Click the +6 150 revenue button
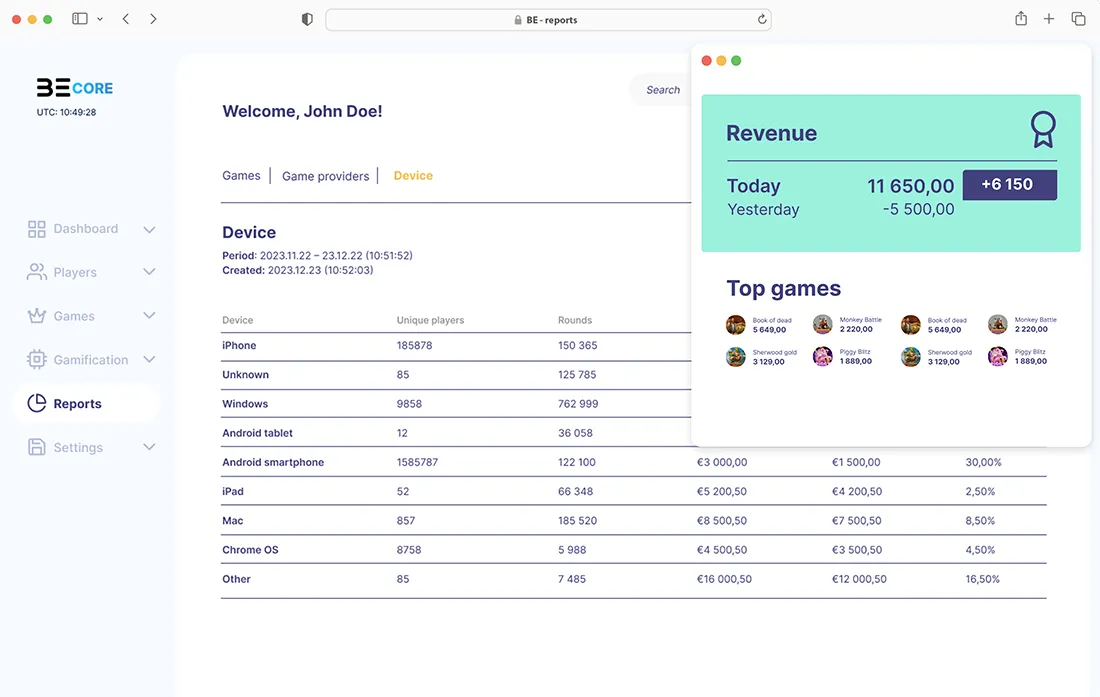The image size is (1100, 697). pyautogui.click(x=1009, y=185)
